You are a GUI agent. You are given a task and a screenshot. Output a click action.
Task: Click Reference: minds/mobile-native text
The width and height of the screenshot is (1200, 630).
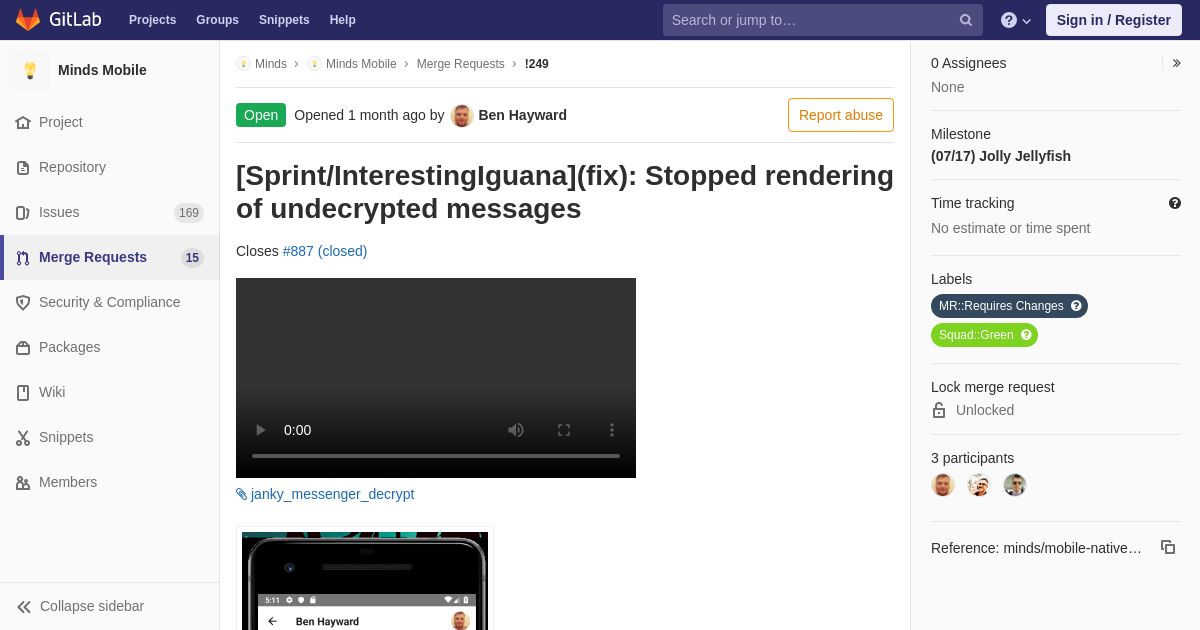1036,548
